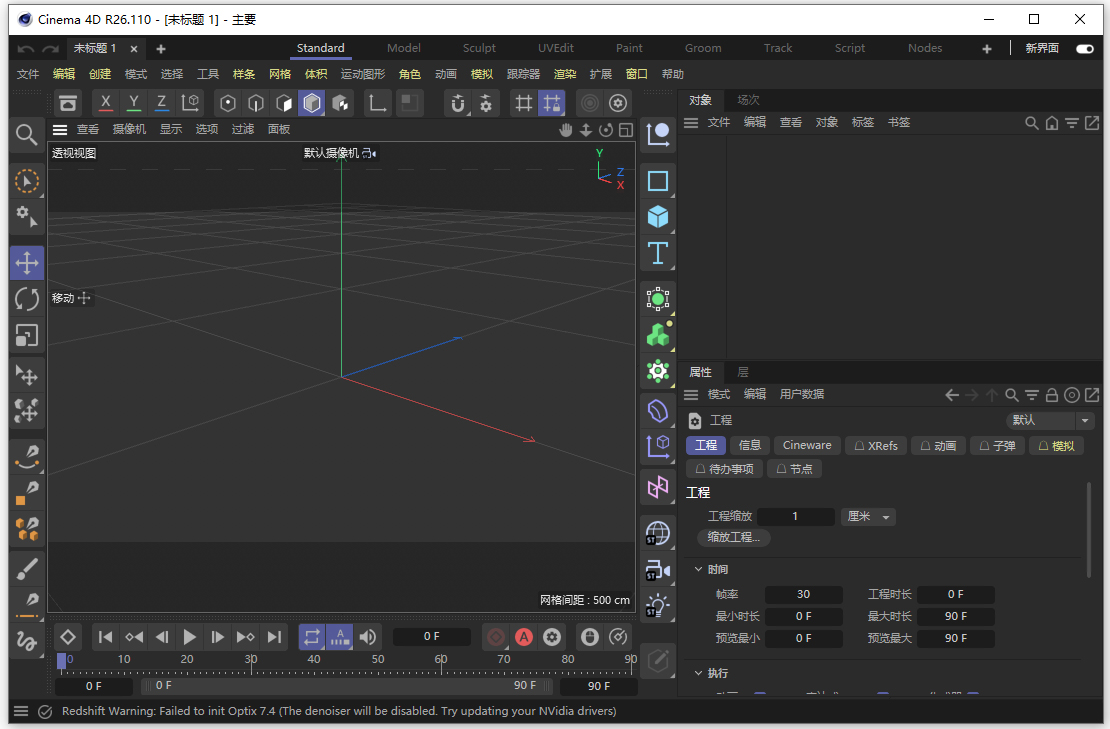Click the search magnifier in left toolbar
Image resolution: width=1110 pixels, height=729 pixels.
point(27,134)
